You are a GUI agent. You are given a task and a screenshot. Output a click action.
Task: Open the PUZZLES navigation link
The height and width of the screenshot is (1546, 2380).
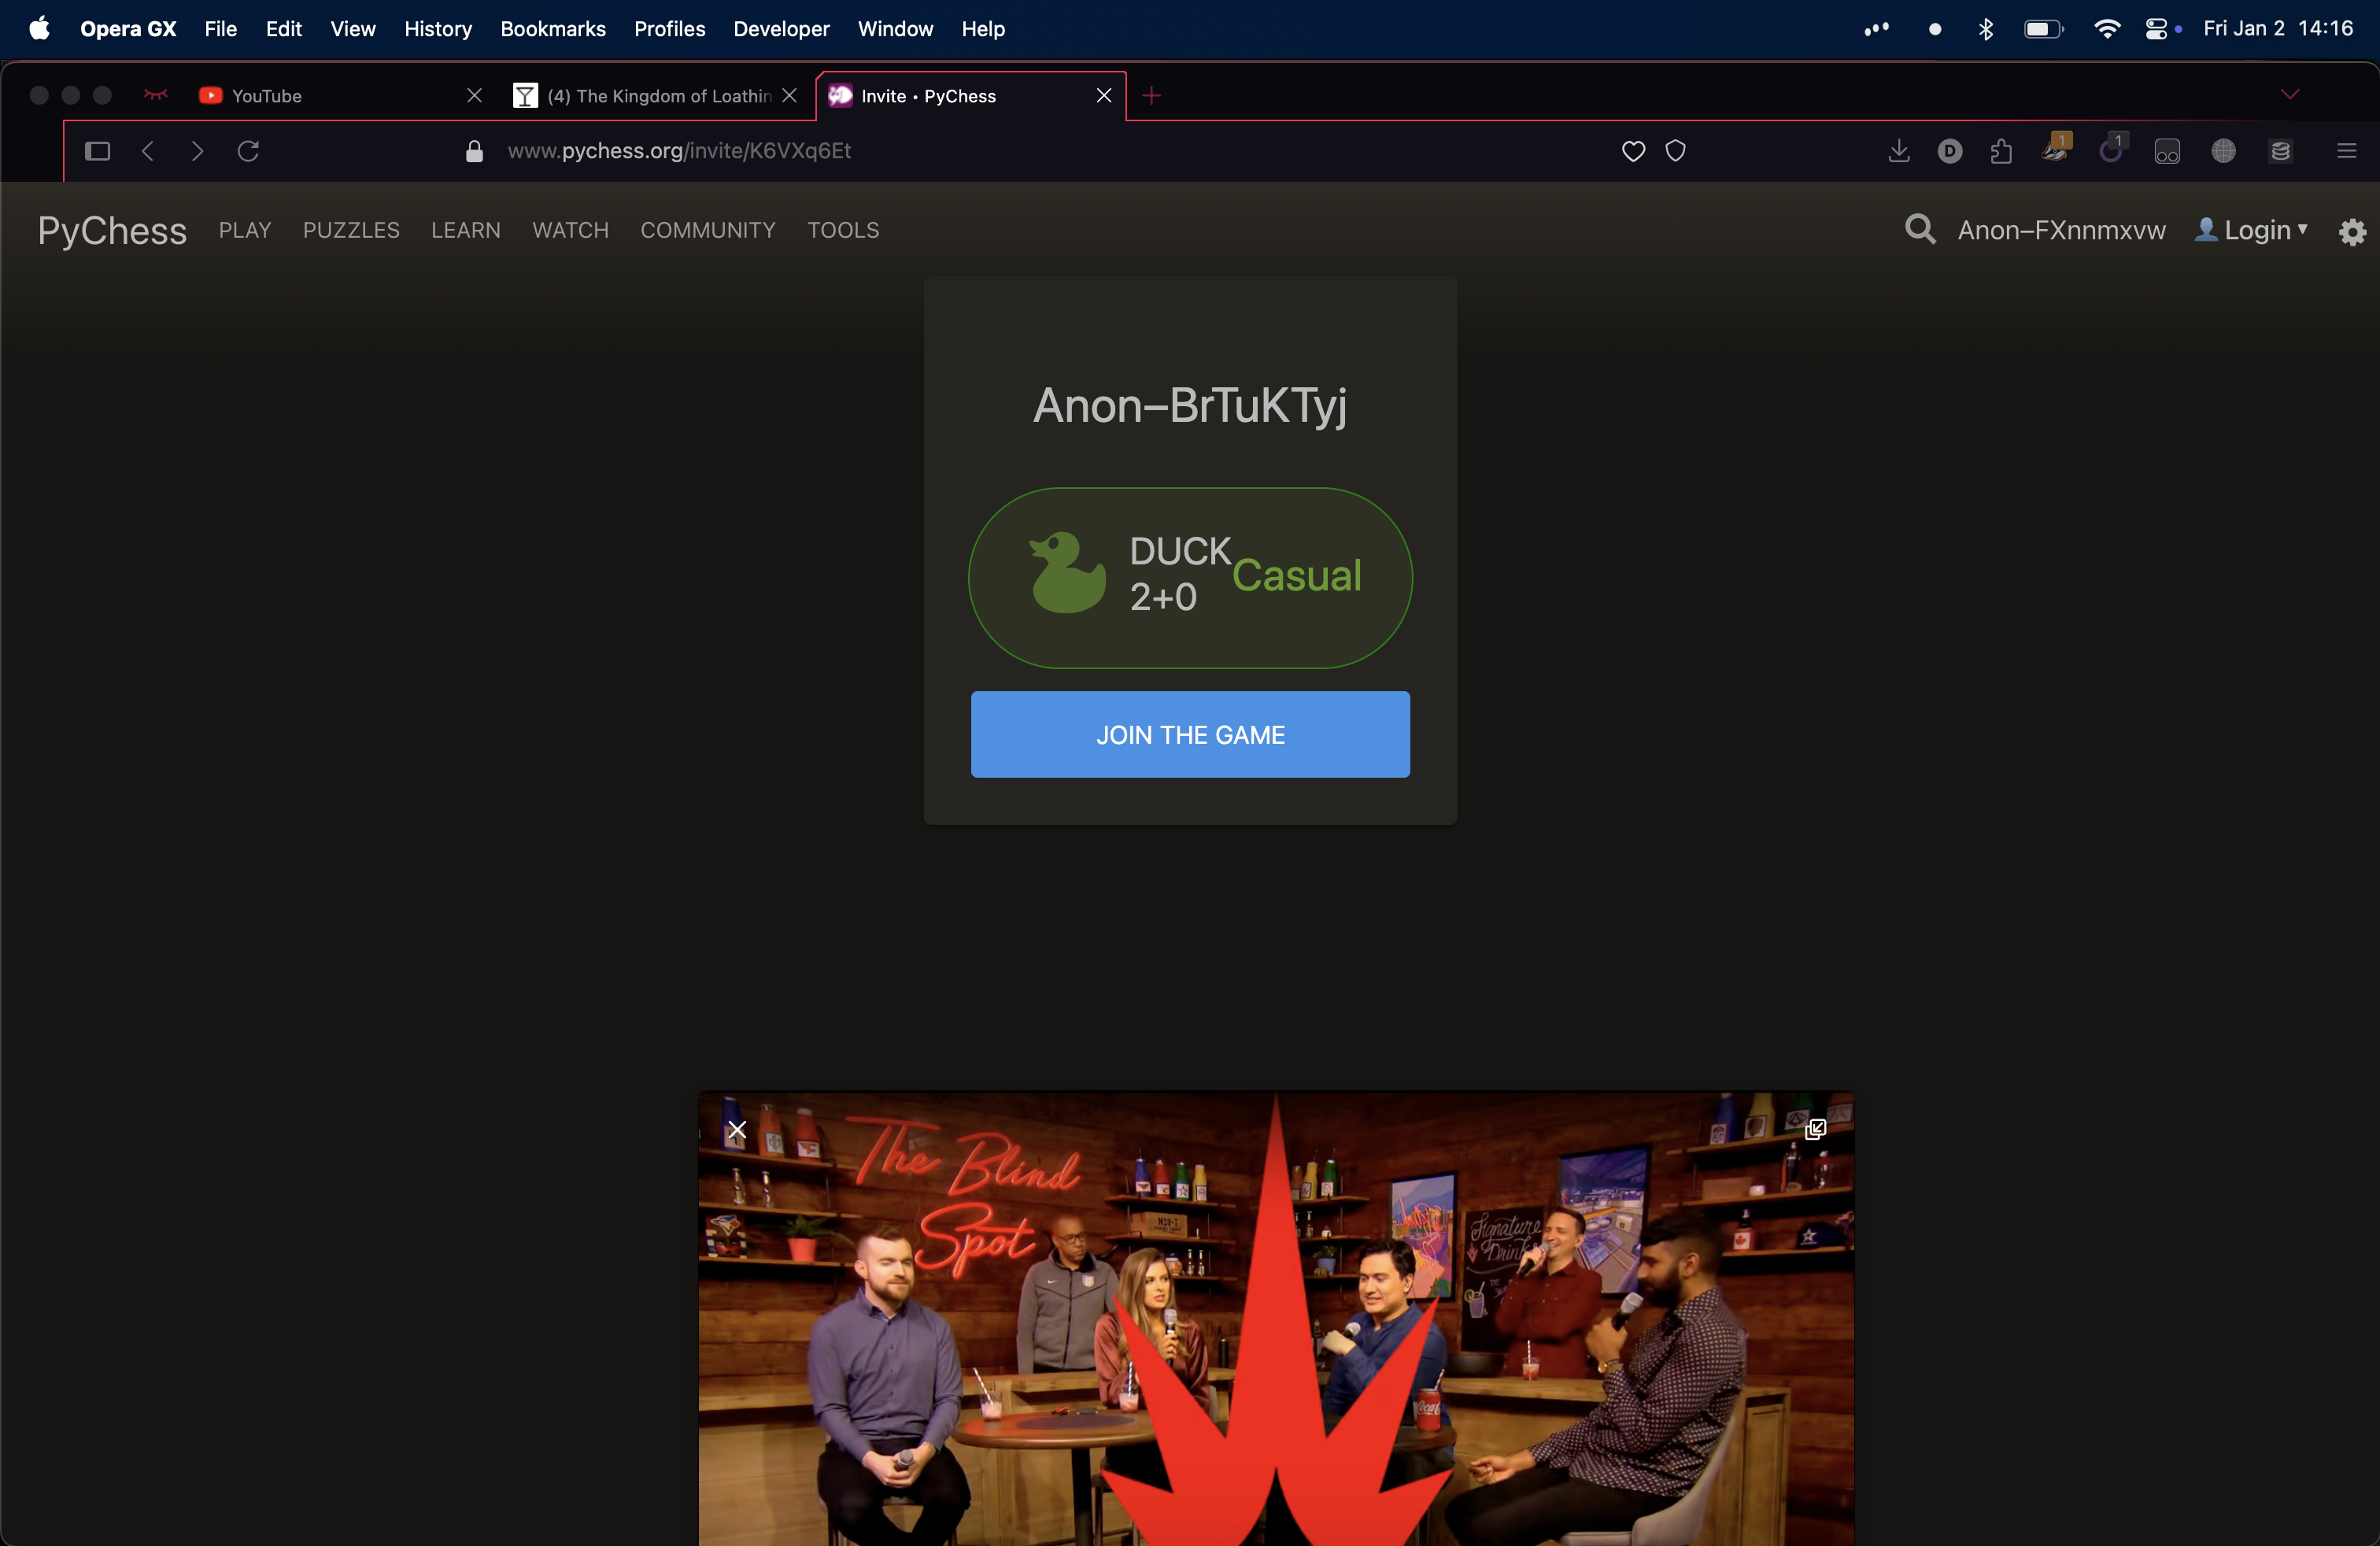click(351, 230)
